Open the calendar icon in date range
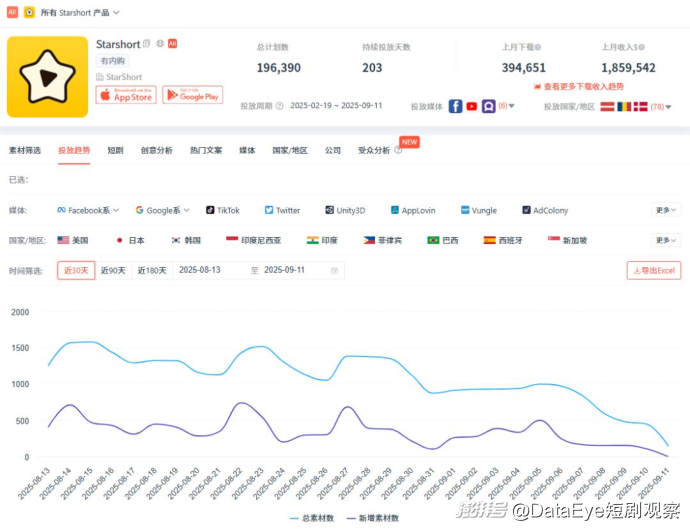 [x=334, y=271]
